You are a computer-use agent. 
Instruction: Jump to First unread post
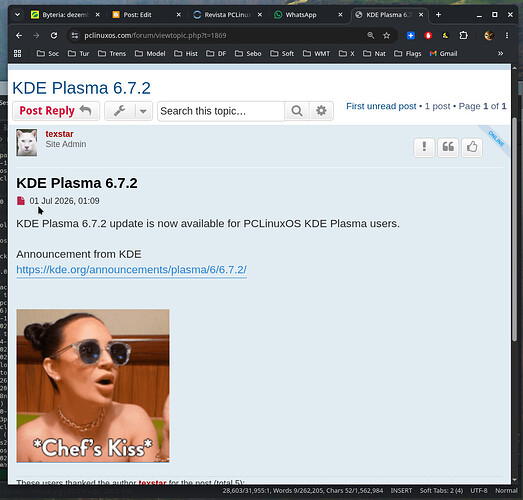(381, 106)
